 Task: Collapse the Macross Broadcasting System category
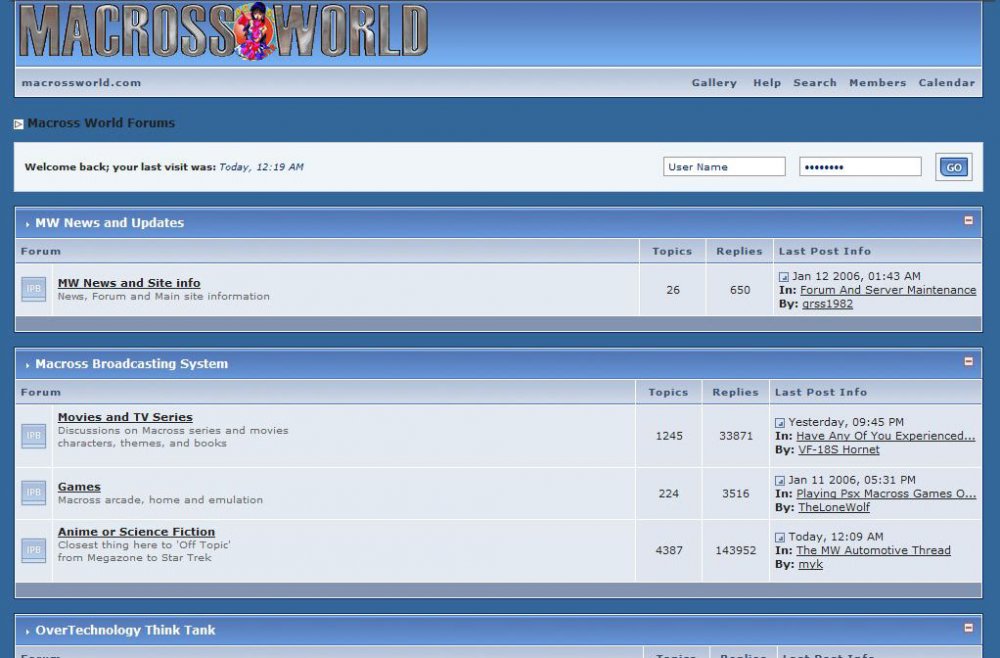969,362
